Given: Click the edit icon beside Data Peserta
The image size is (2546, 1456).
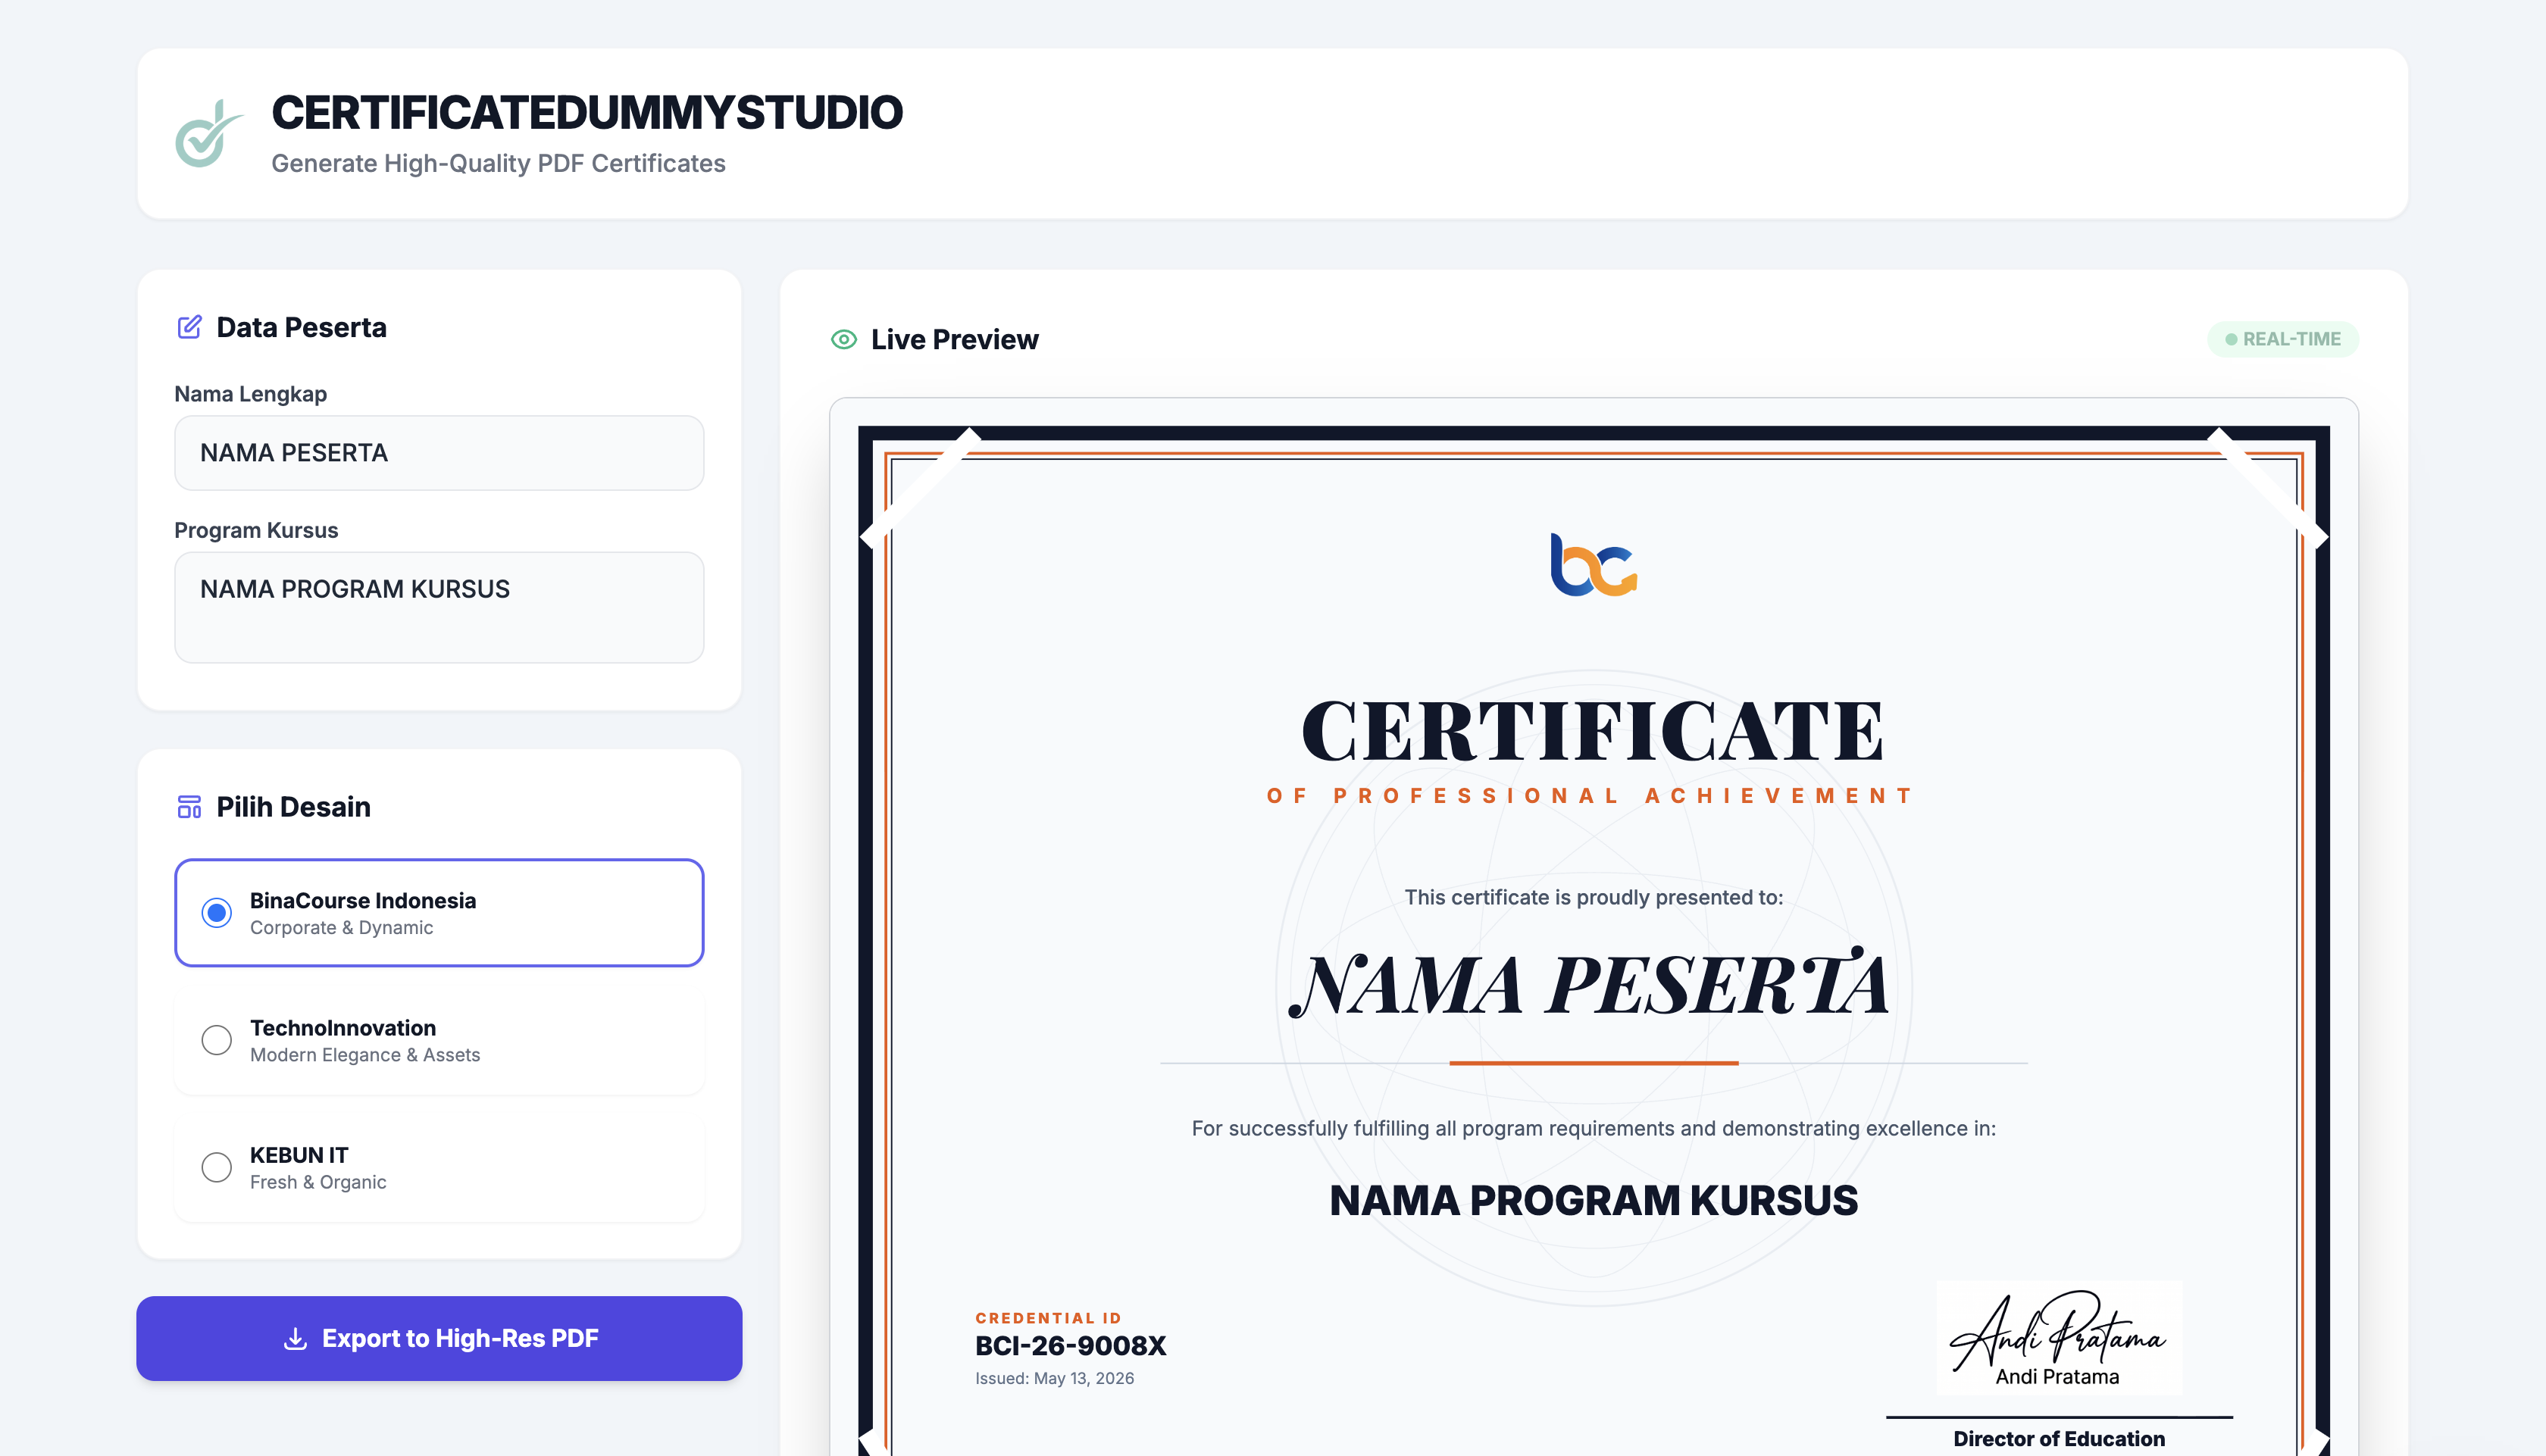Looking at the screenshot, I should tap(189, 327).
